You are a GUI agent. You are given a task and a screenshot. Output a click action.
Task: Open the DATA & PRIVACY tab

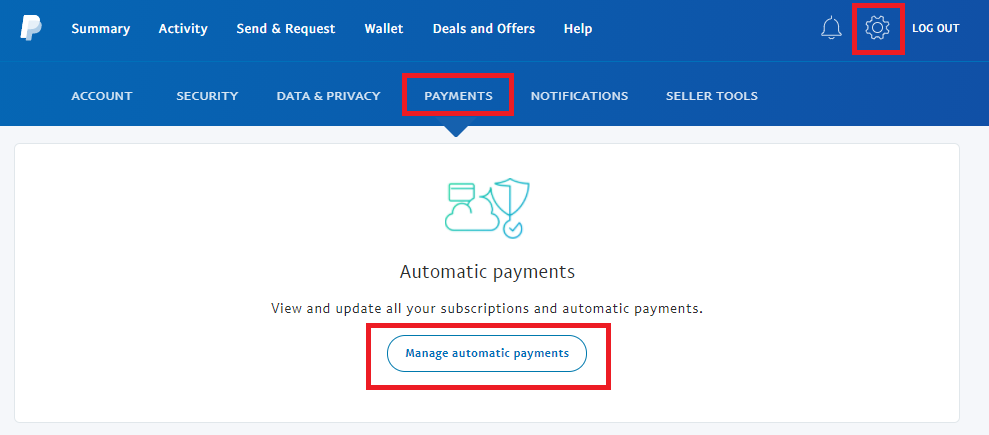tap(329, 96)
